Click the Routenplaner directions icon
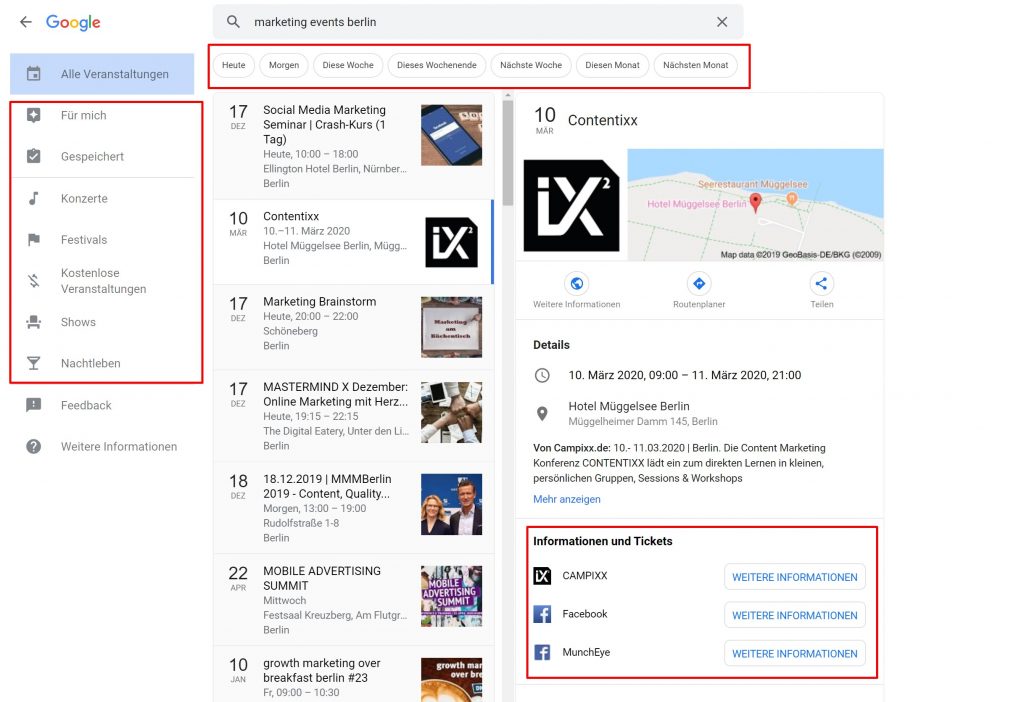 [699, 283]
